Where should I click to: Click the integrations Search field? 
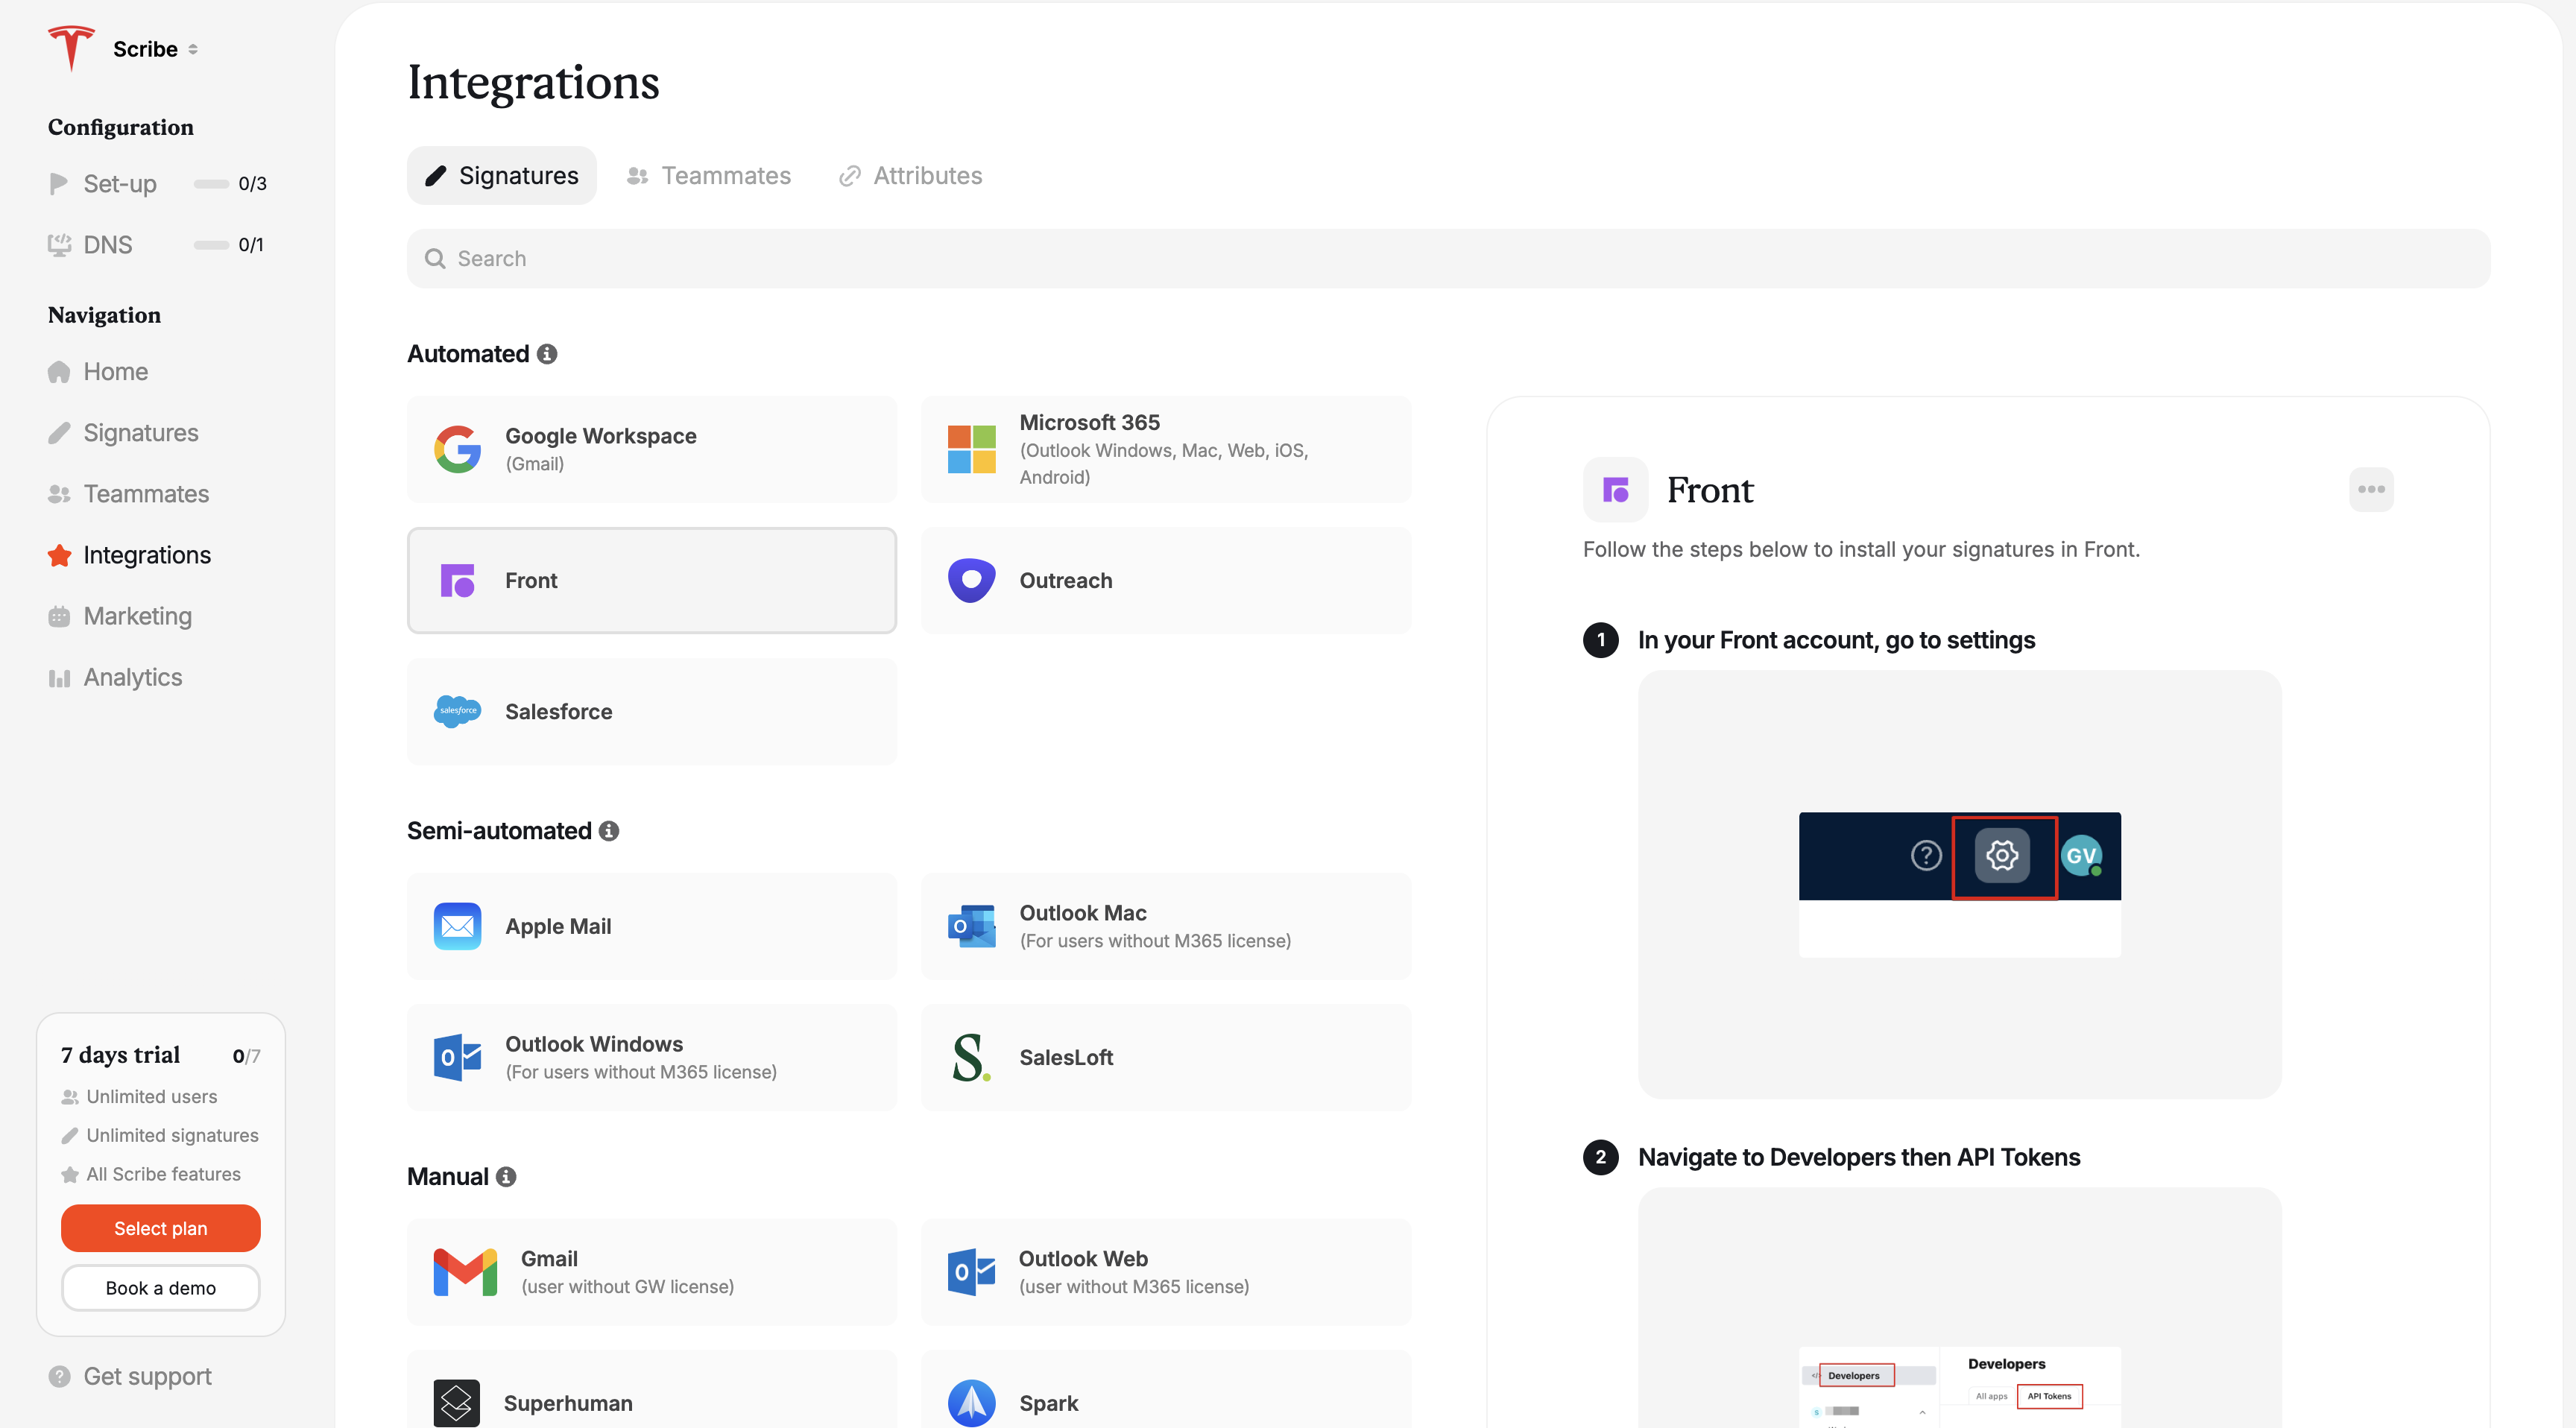1447,259
